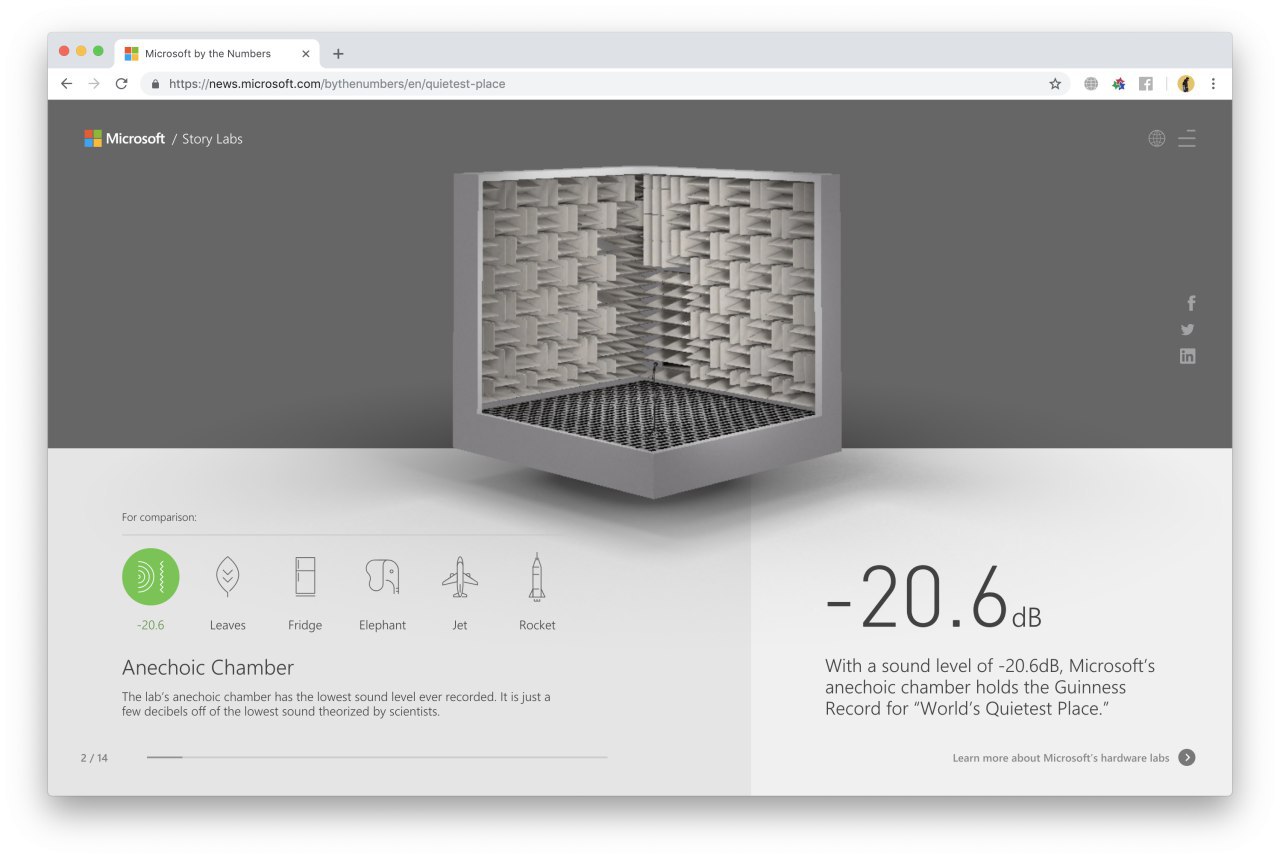The width and height of the screenshot is (1280, 859).
Task: Select the Rocket comparison icon
Action: pos(537,577)
